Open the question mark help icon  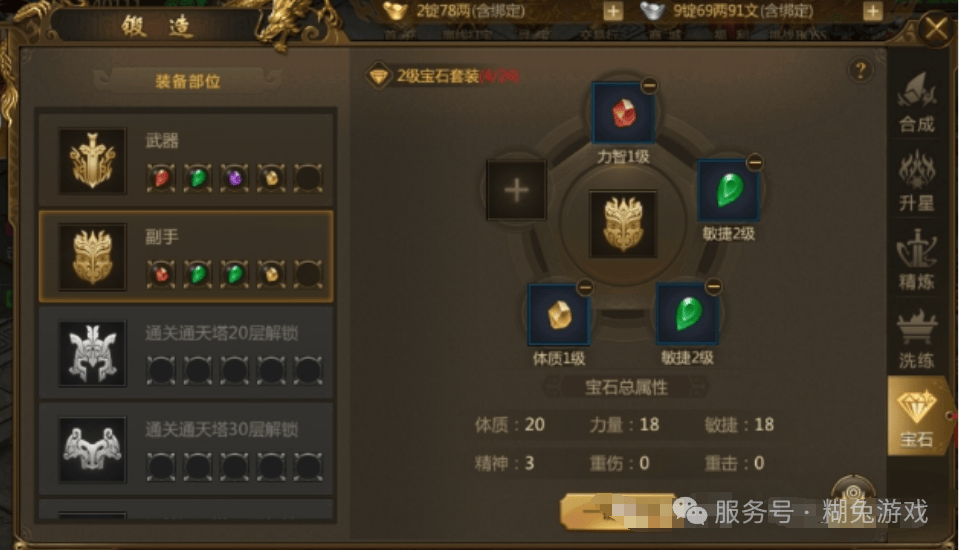pos(861,71)
